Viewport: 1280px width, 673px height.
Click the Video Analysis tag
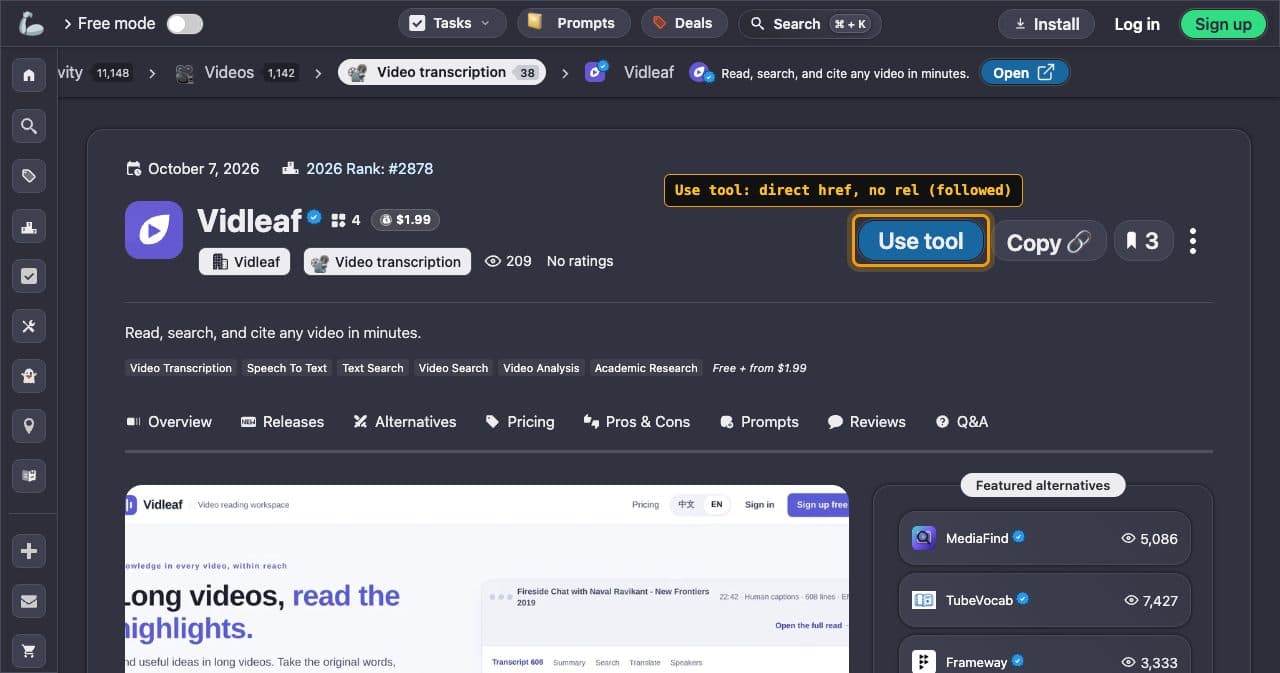pos(541,368)
